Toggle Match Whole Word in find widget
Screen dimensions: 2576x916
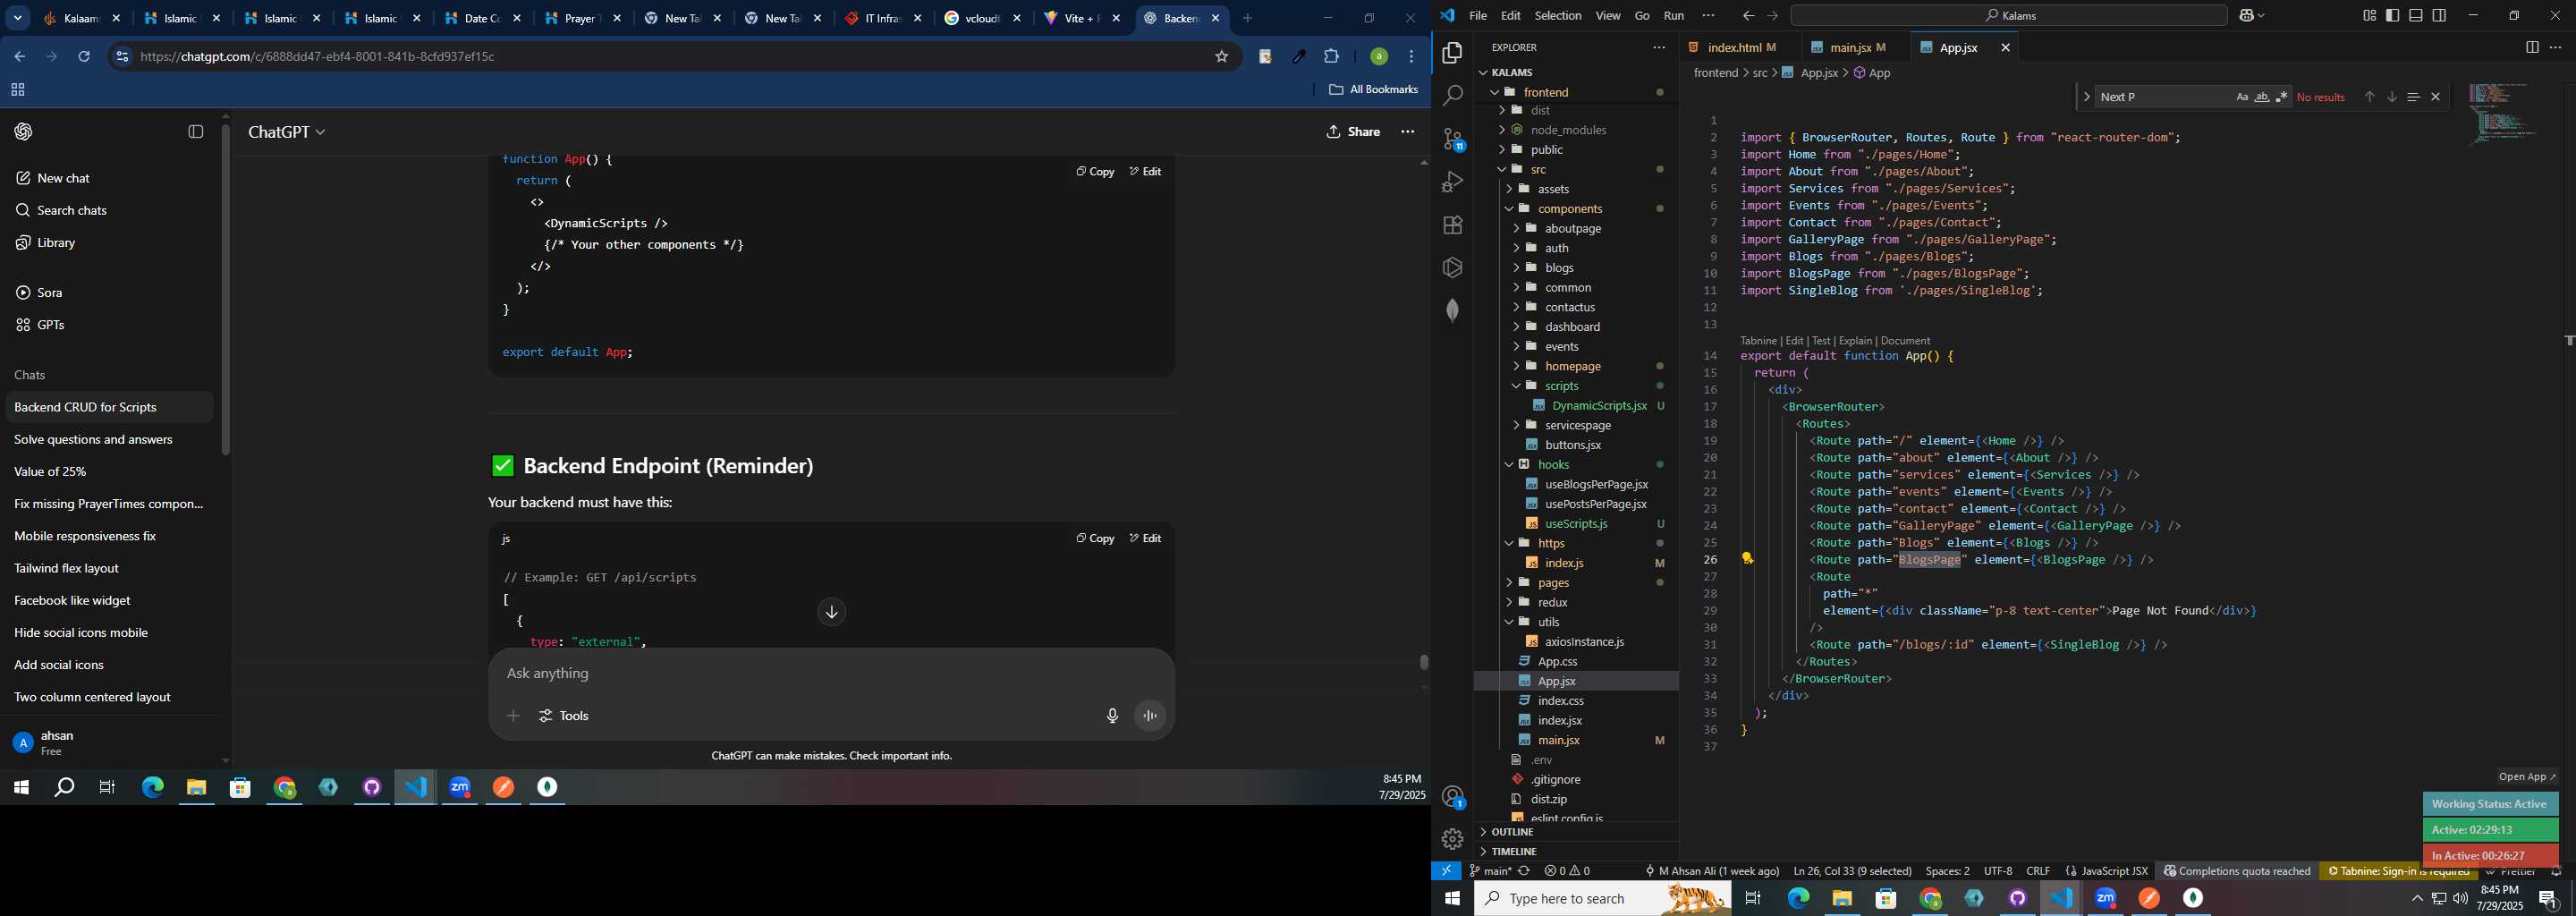pyautogui.click(x=2261, y=97)
